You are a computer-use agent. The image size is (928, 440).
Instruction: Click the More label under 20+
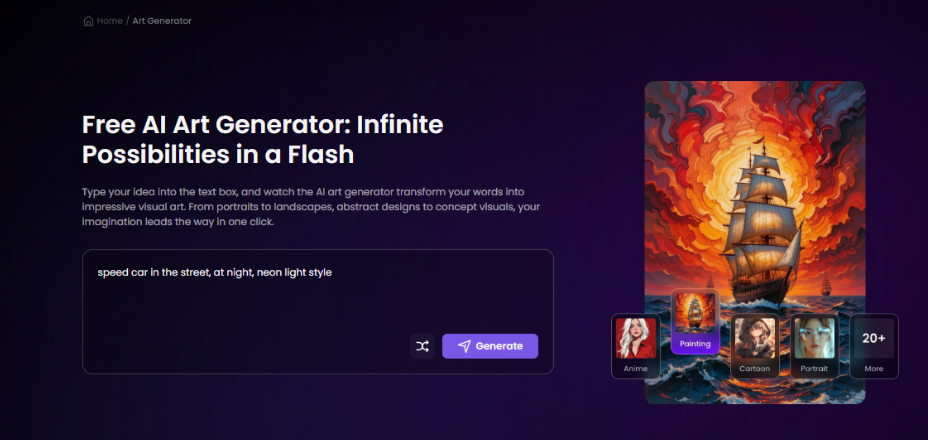click(874, 368)
